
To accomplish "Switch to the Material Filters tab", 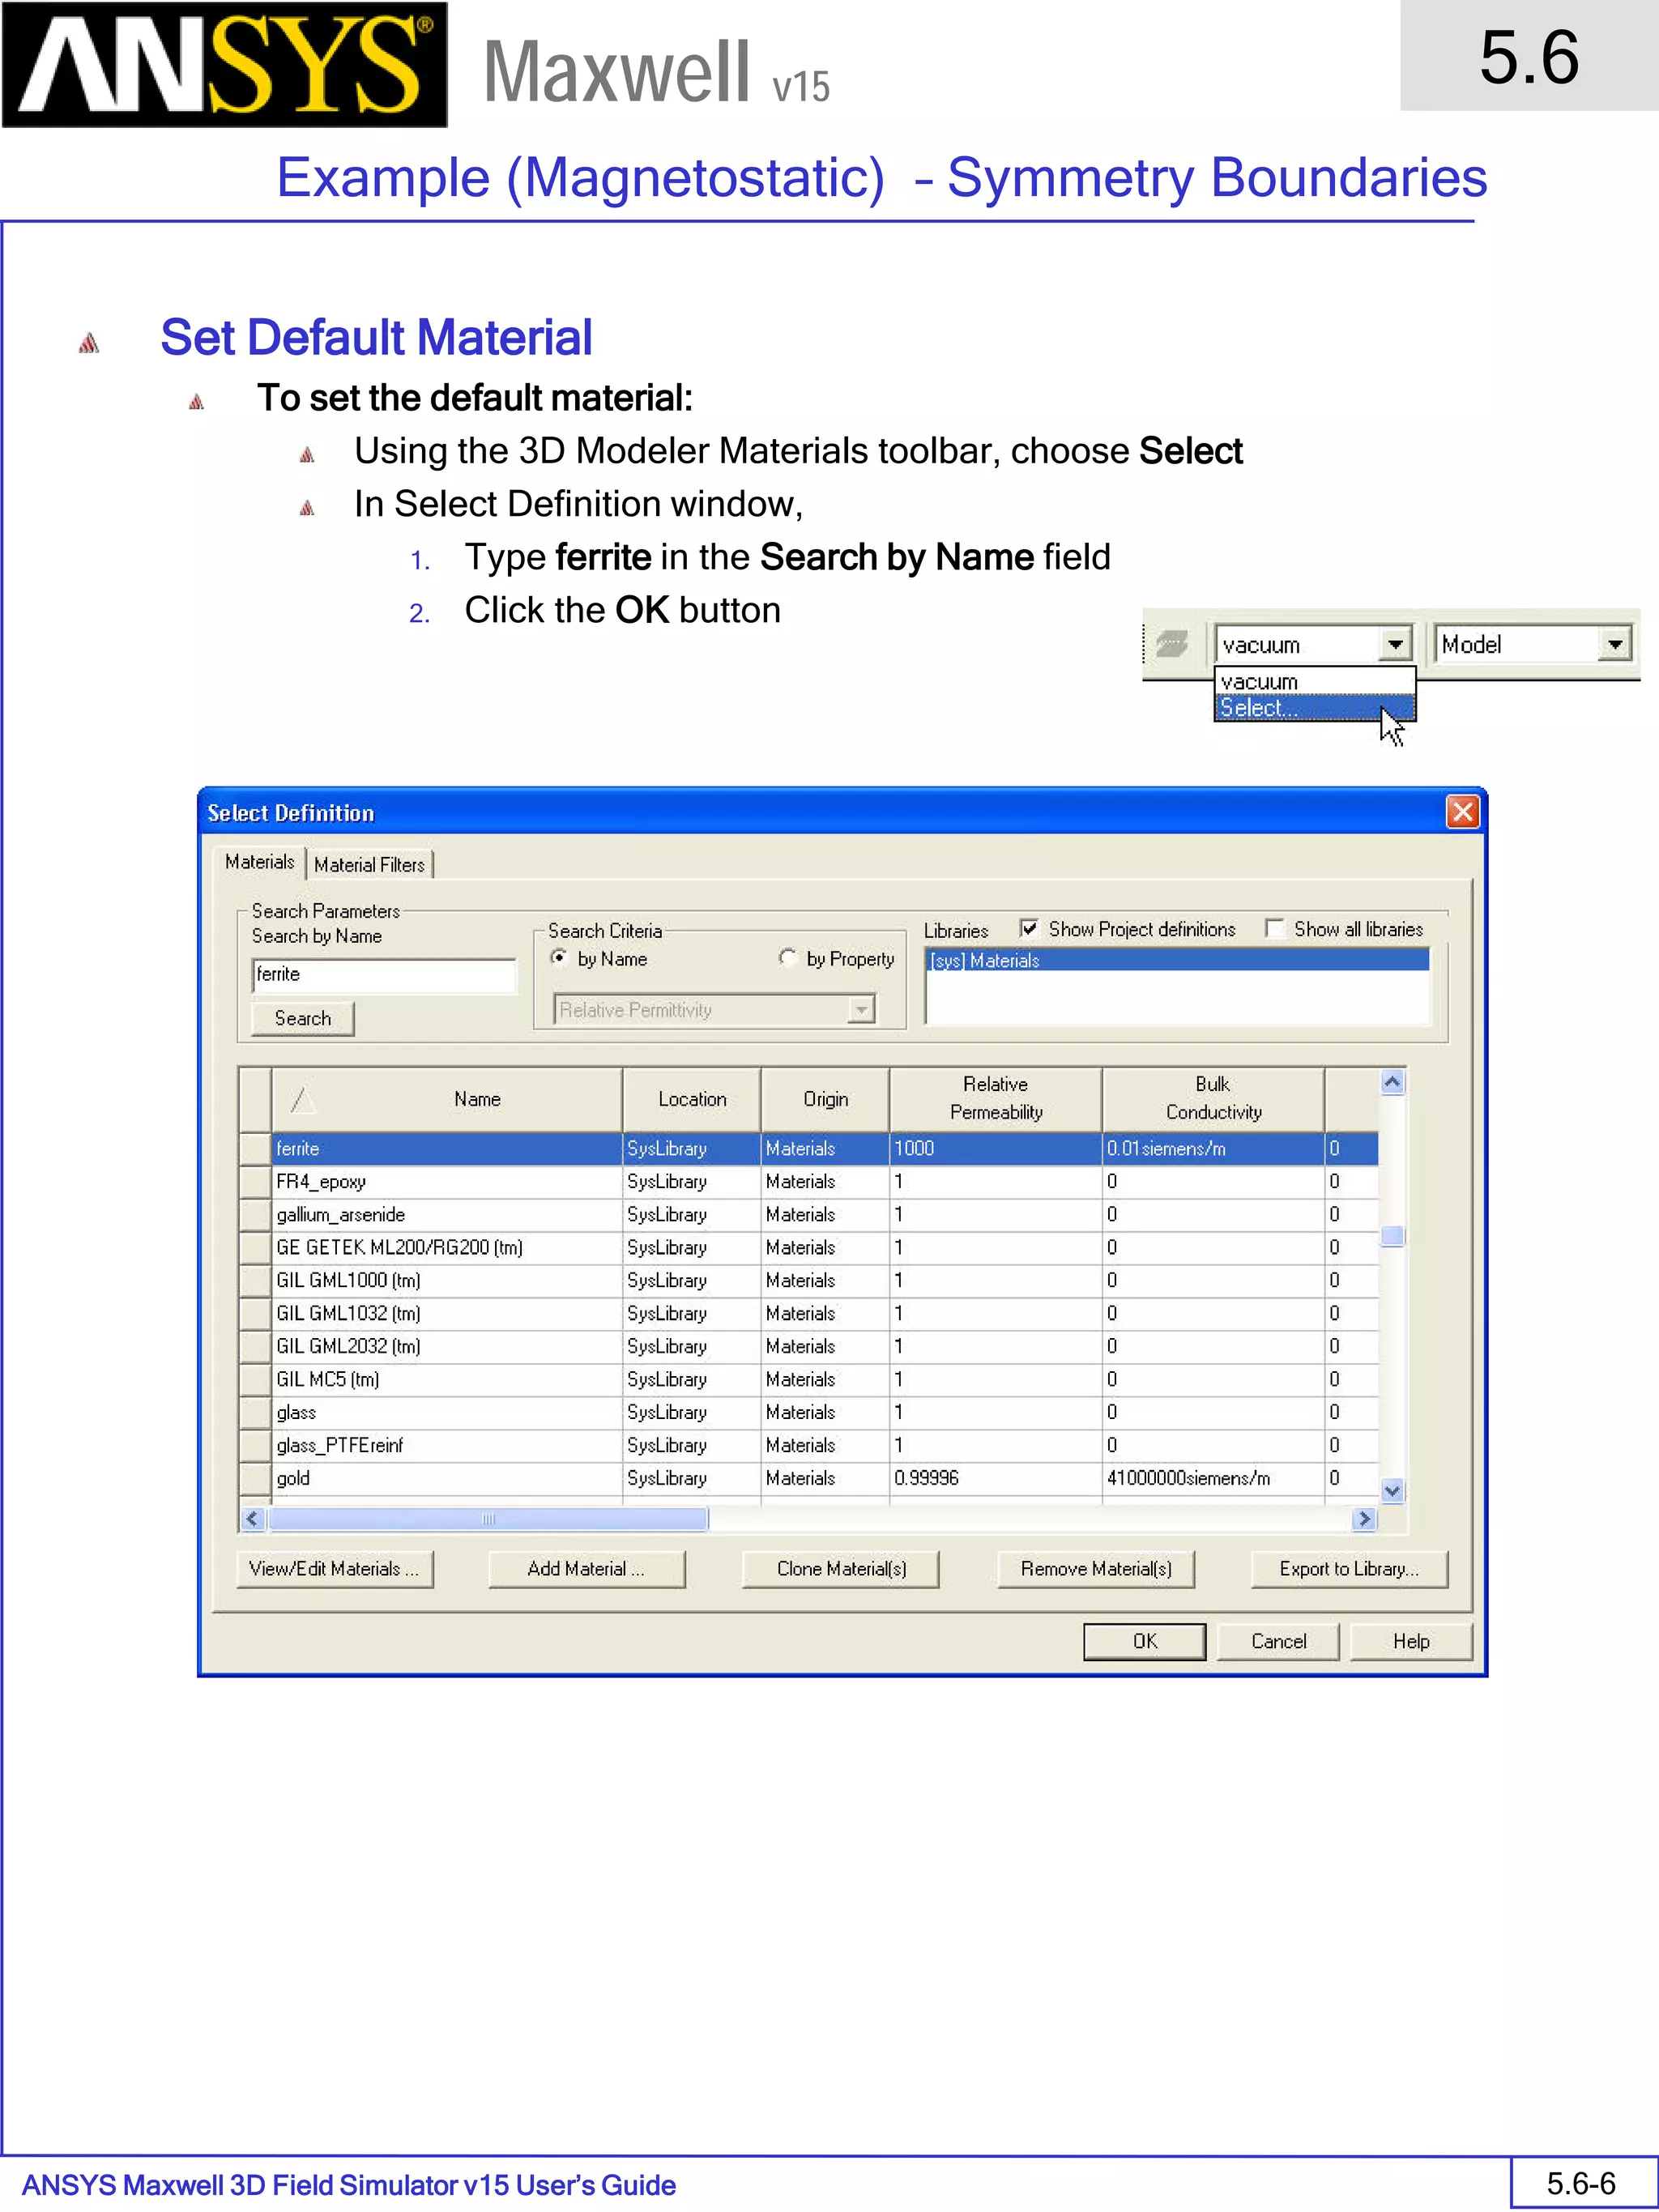I will click(x=369, y=865).
